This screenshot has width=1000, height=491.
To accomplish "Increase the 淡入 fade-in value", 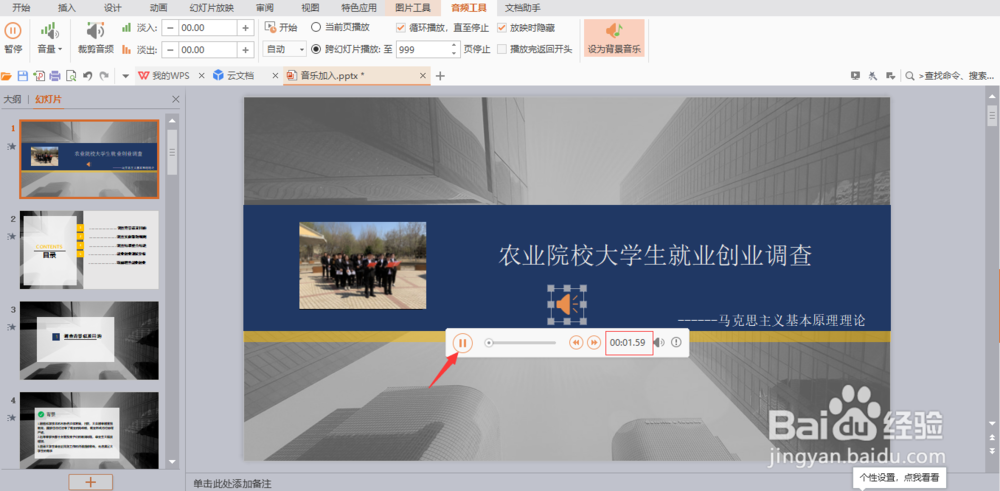I will (246, 28).
